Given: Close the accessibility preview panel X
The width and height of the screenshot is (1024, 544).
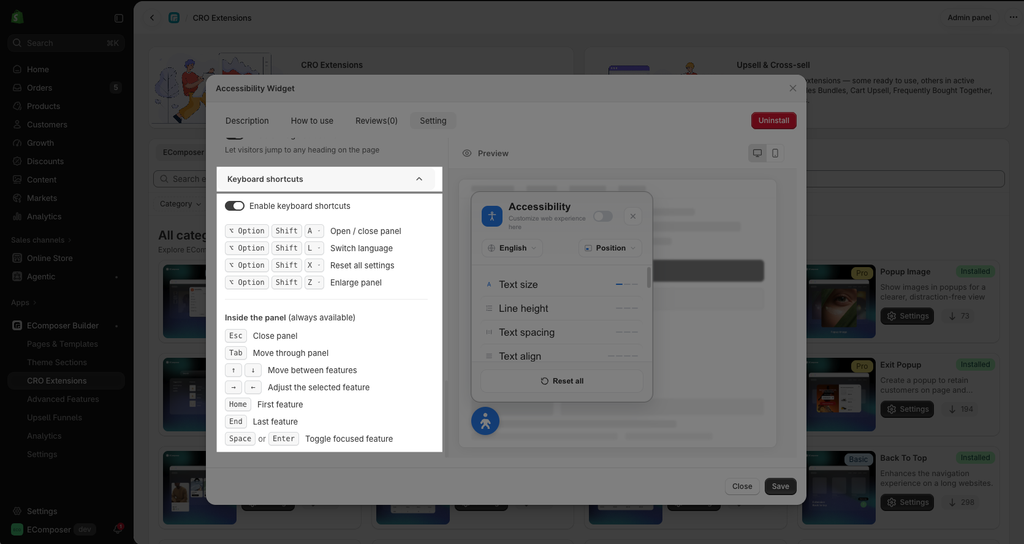Looking at the screenshot, I should click(633, 216).
